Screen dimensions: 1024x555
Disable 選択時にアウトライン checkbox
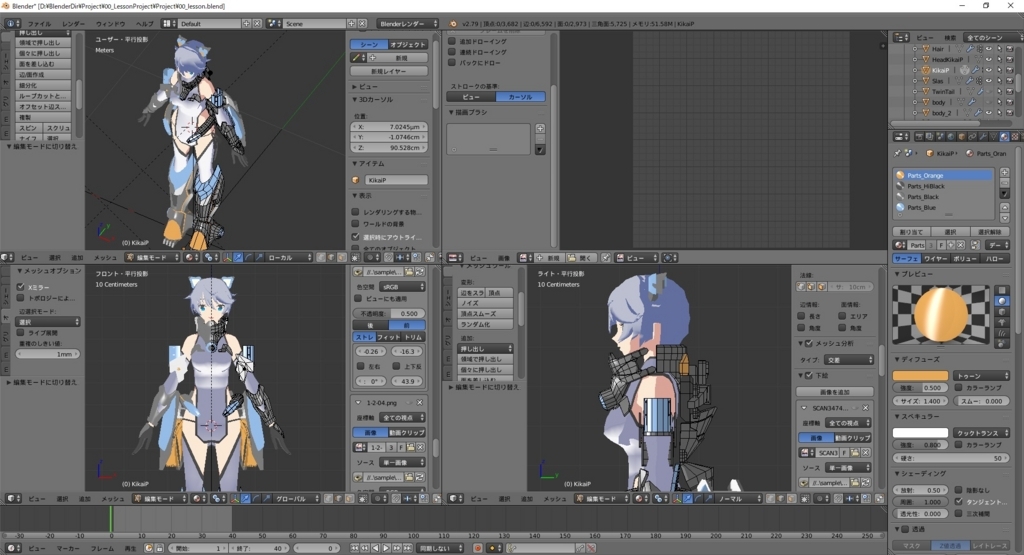(356, 236)
